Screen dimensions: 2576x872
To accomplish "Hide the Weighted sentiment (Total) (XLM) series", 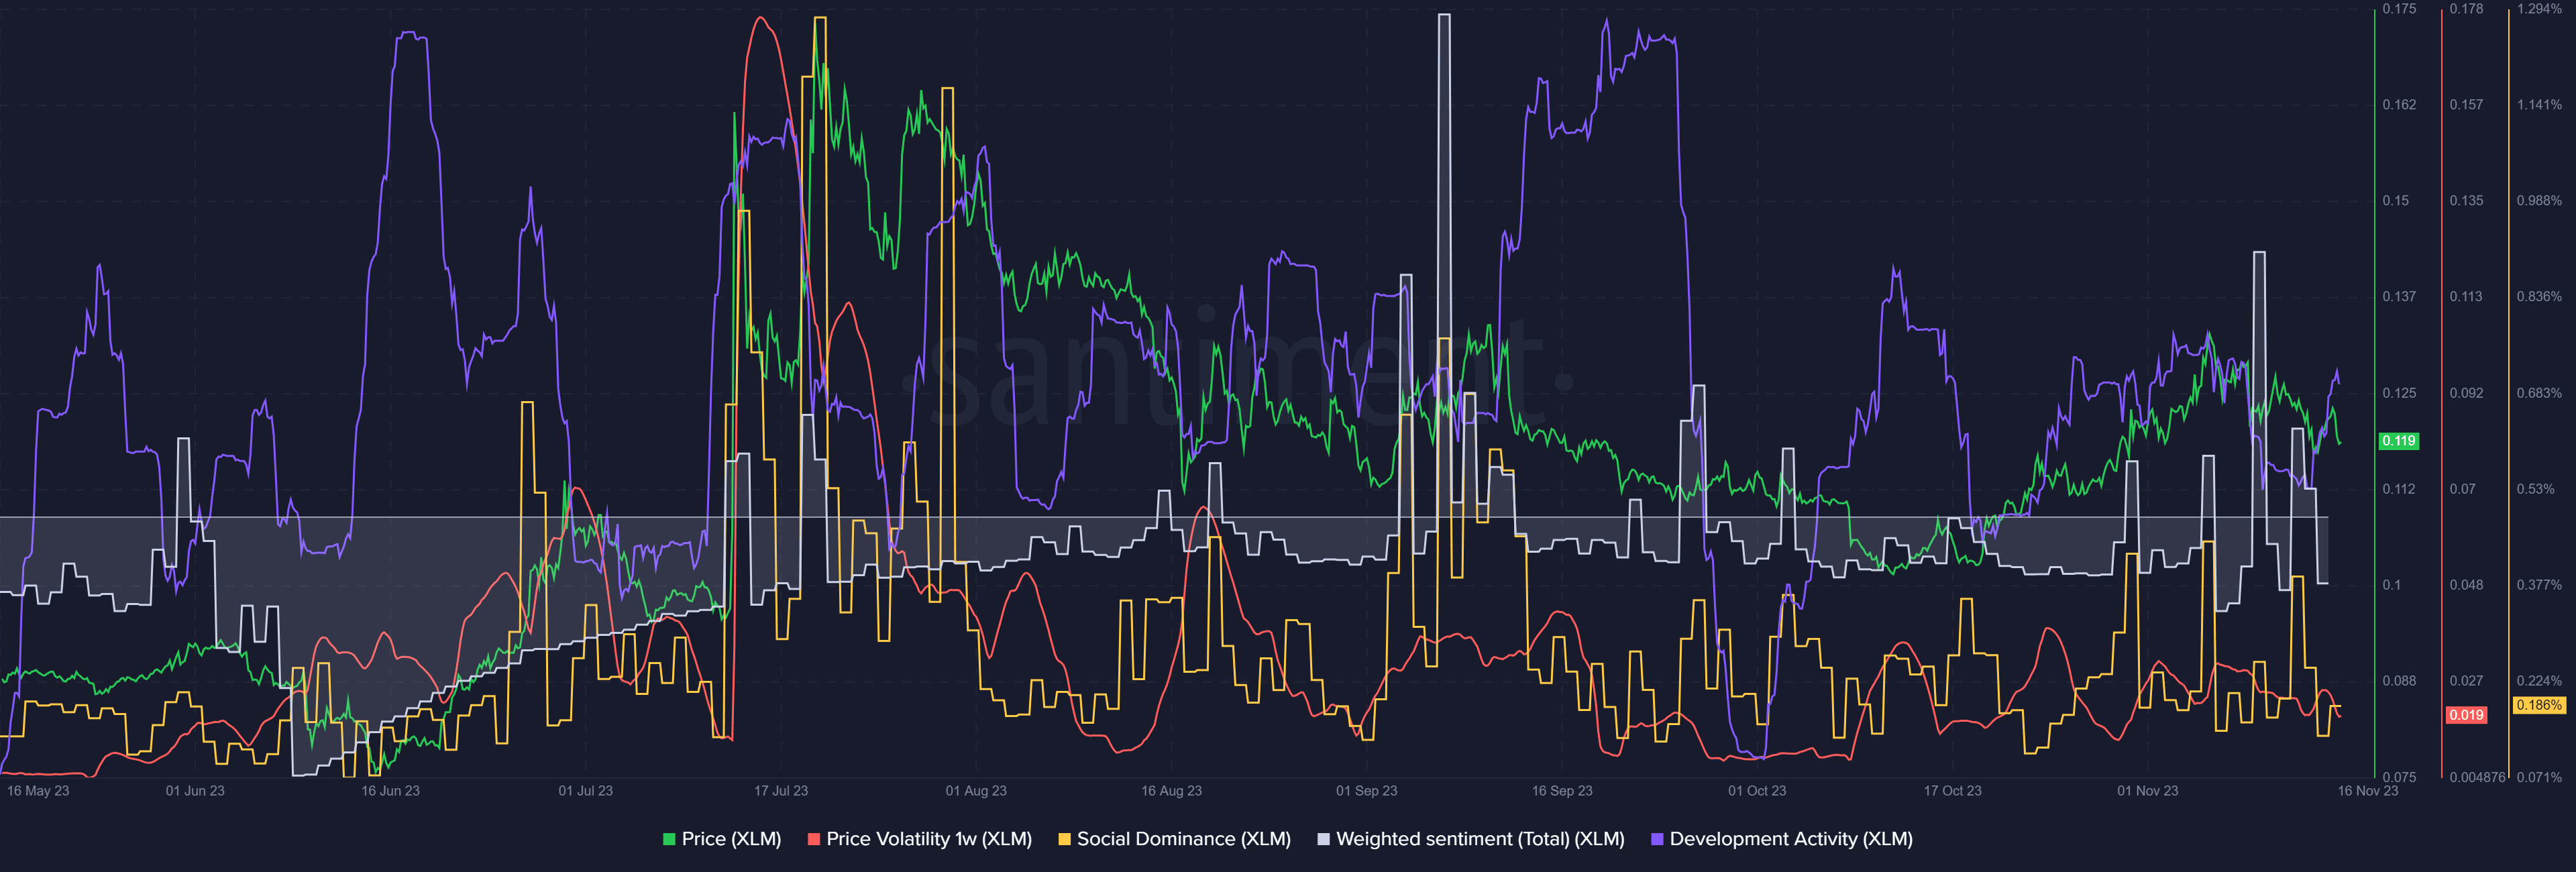I will (1480, 839).
